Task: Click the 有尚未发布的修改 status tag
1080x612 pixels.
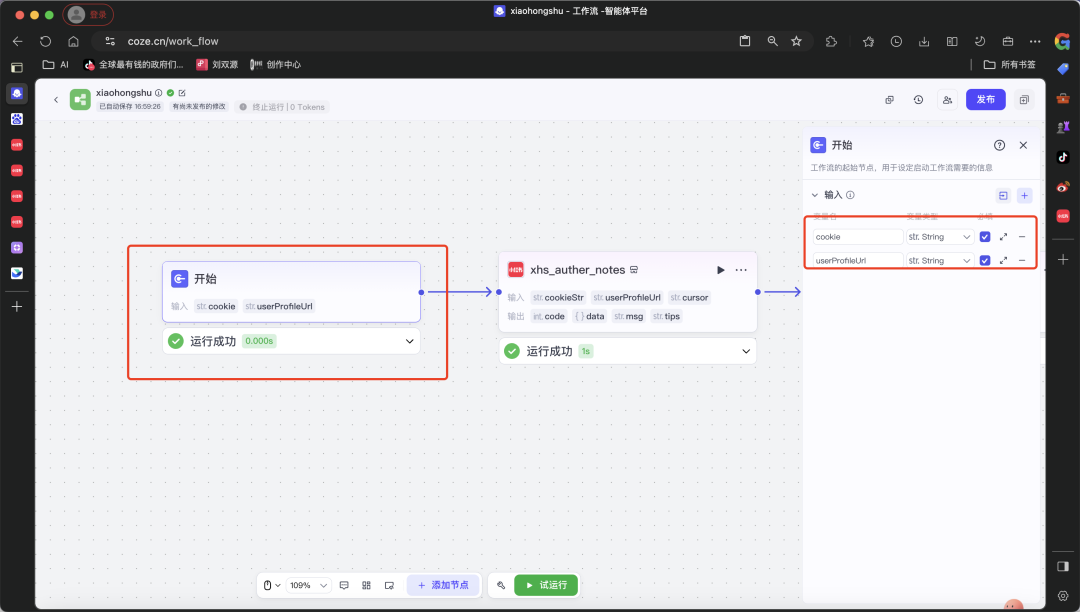Action: [199, 107]
